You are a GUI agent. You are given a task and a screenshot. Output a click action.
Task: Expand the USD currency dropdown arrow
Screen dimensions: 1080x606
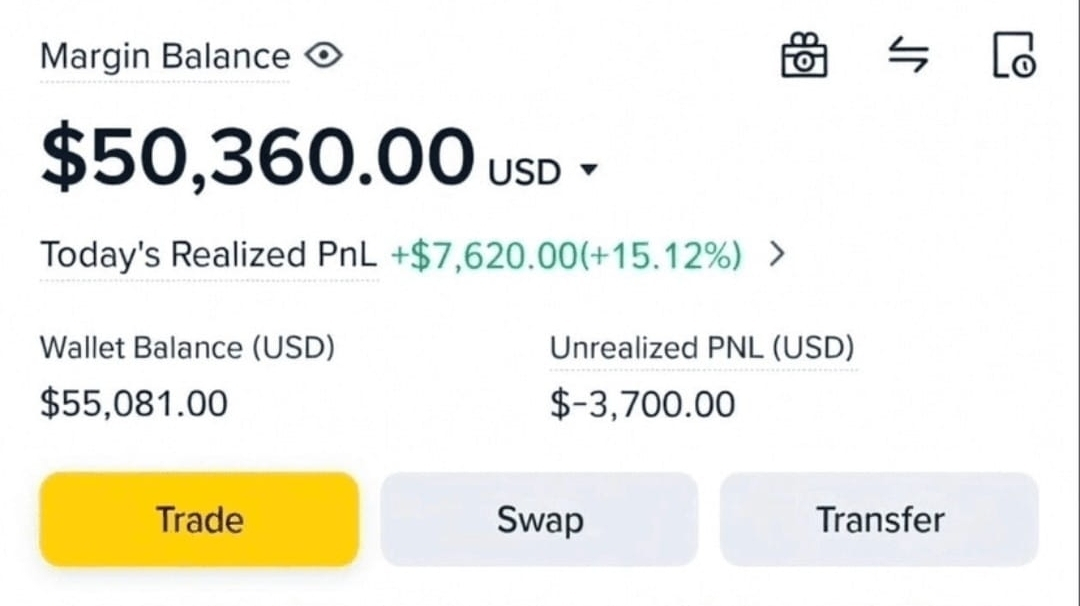pos(588,171)
